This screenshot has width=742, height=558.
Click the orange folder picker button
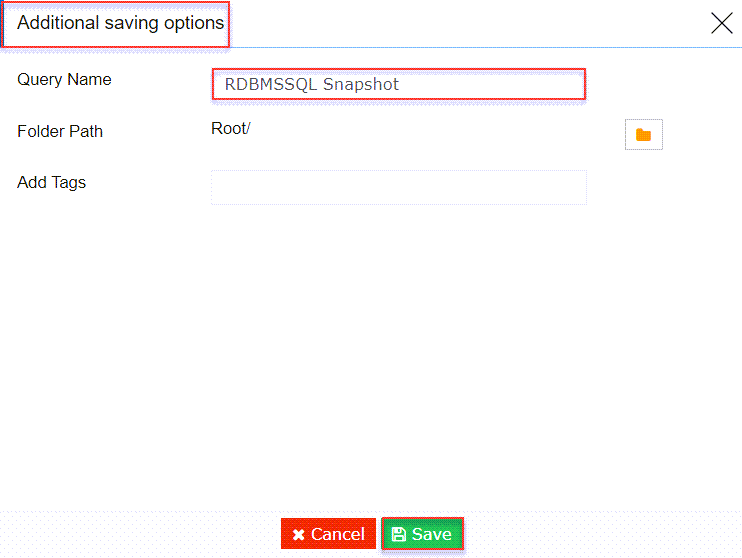644,135
